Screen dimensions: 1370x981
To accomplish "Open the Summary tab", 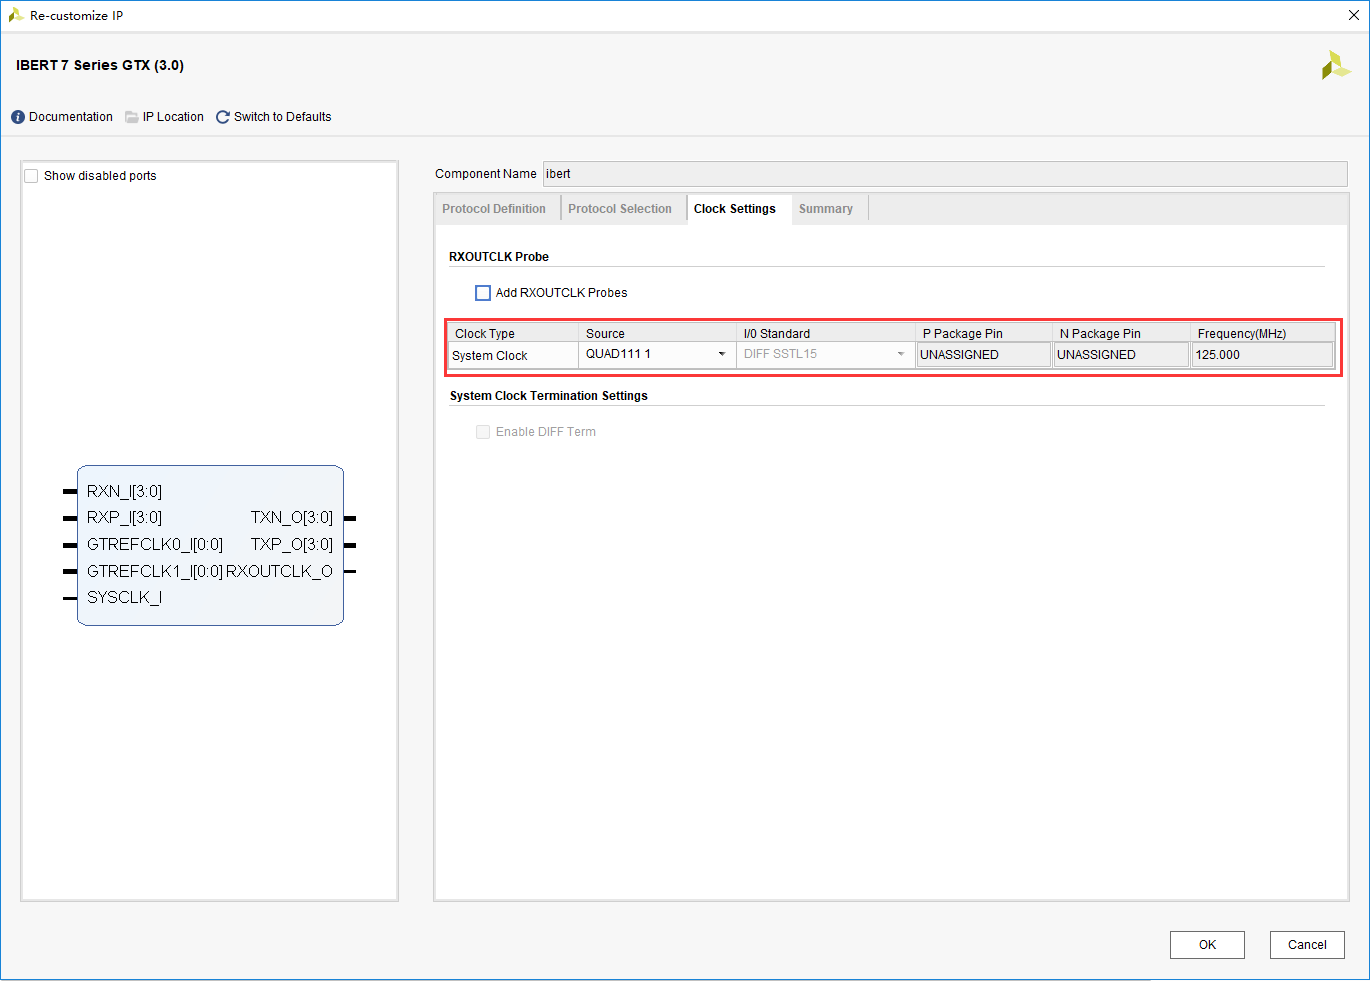I will coord(826,209).
